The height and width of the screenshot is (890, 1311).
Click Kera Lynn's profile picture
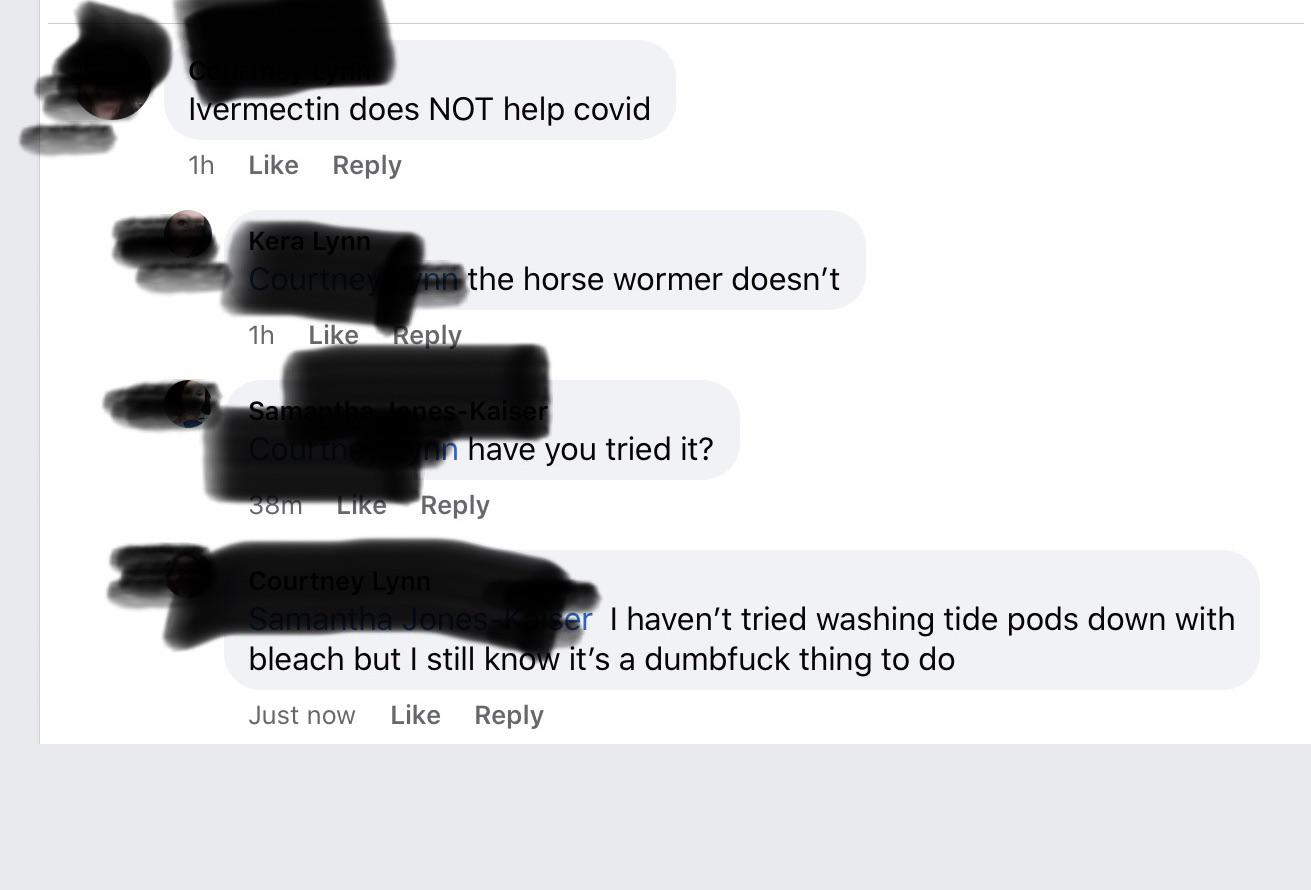[188, 235]
